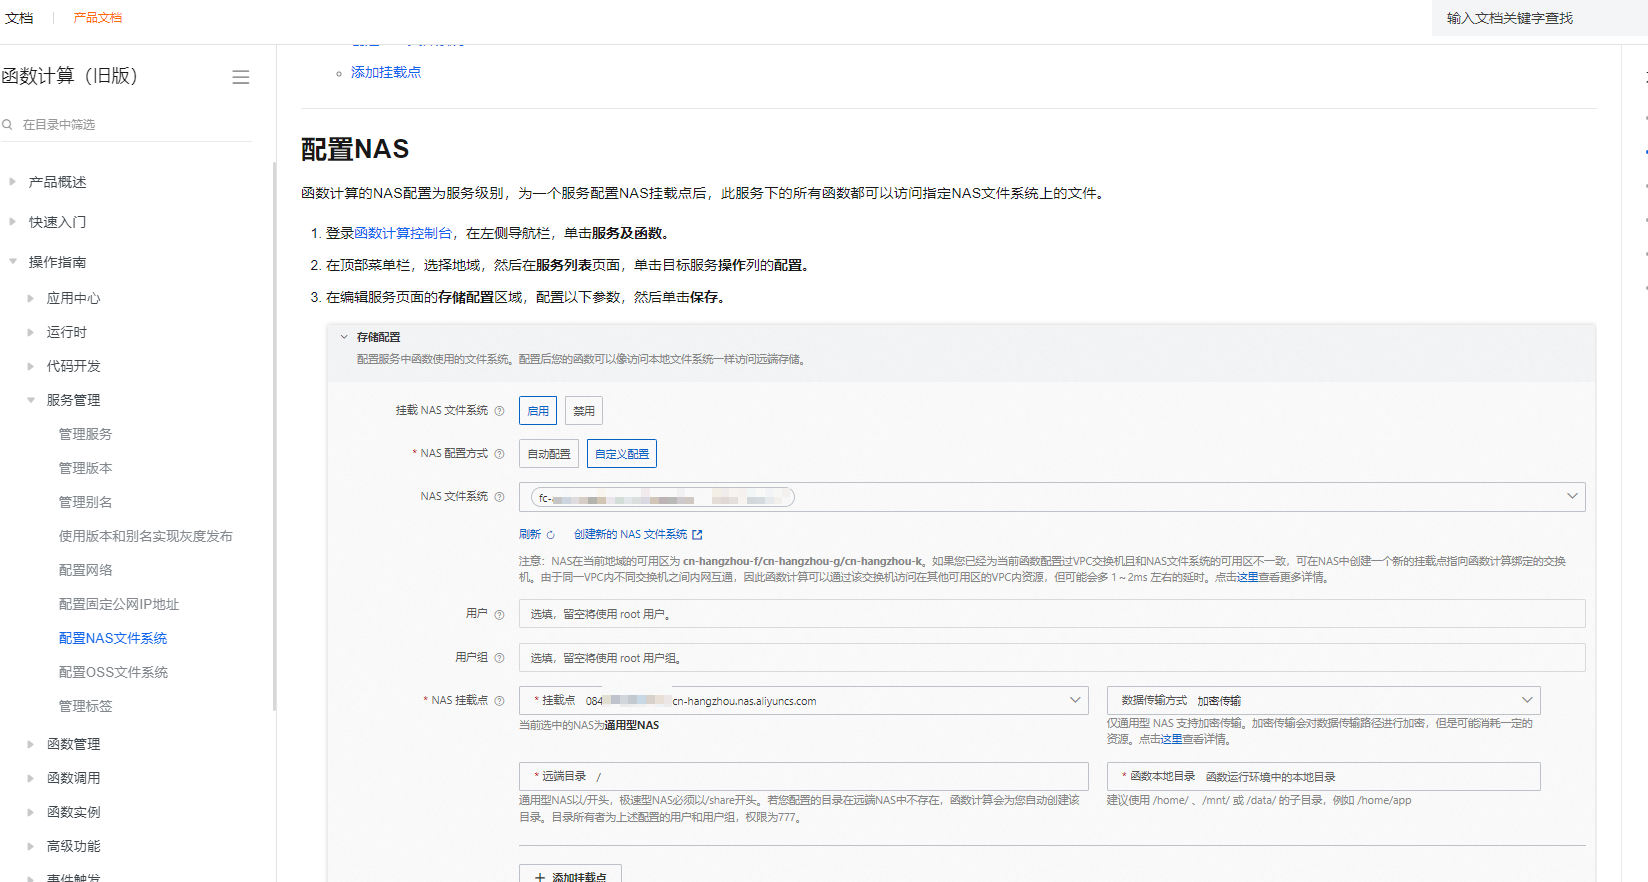Click help icon next to 用户组 label
Viewport: 1648px width, 882px height.
coord(499,658)
